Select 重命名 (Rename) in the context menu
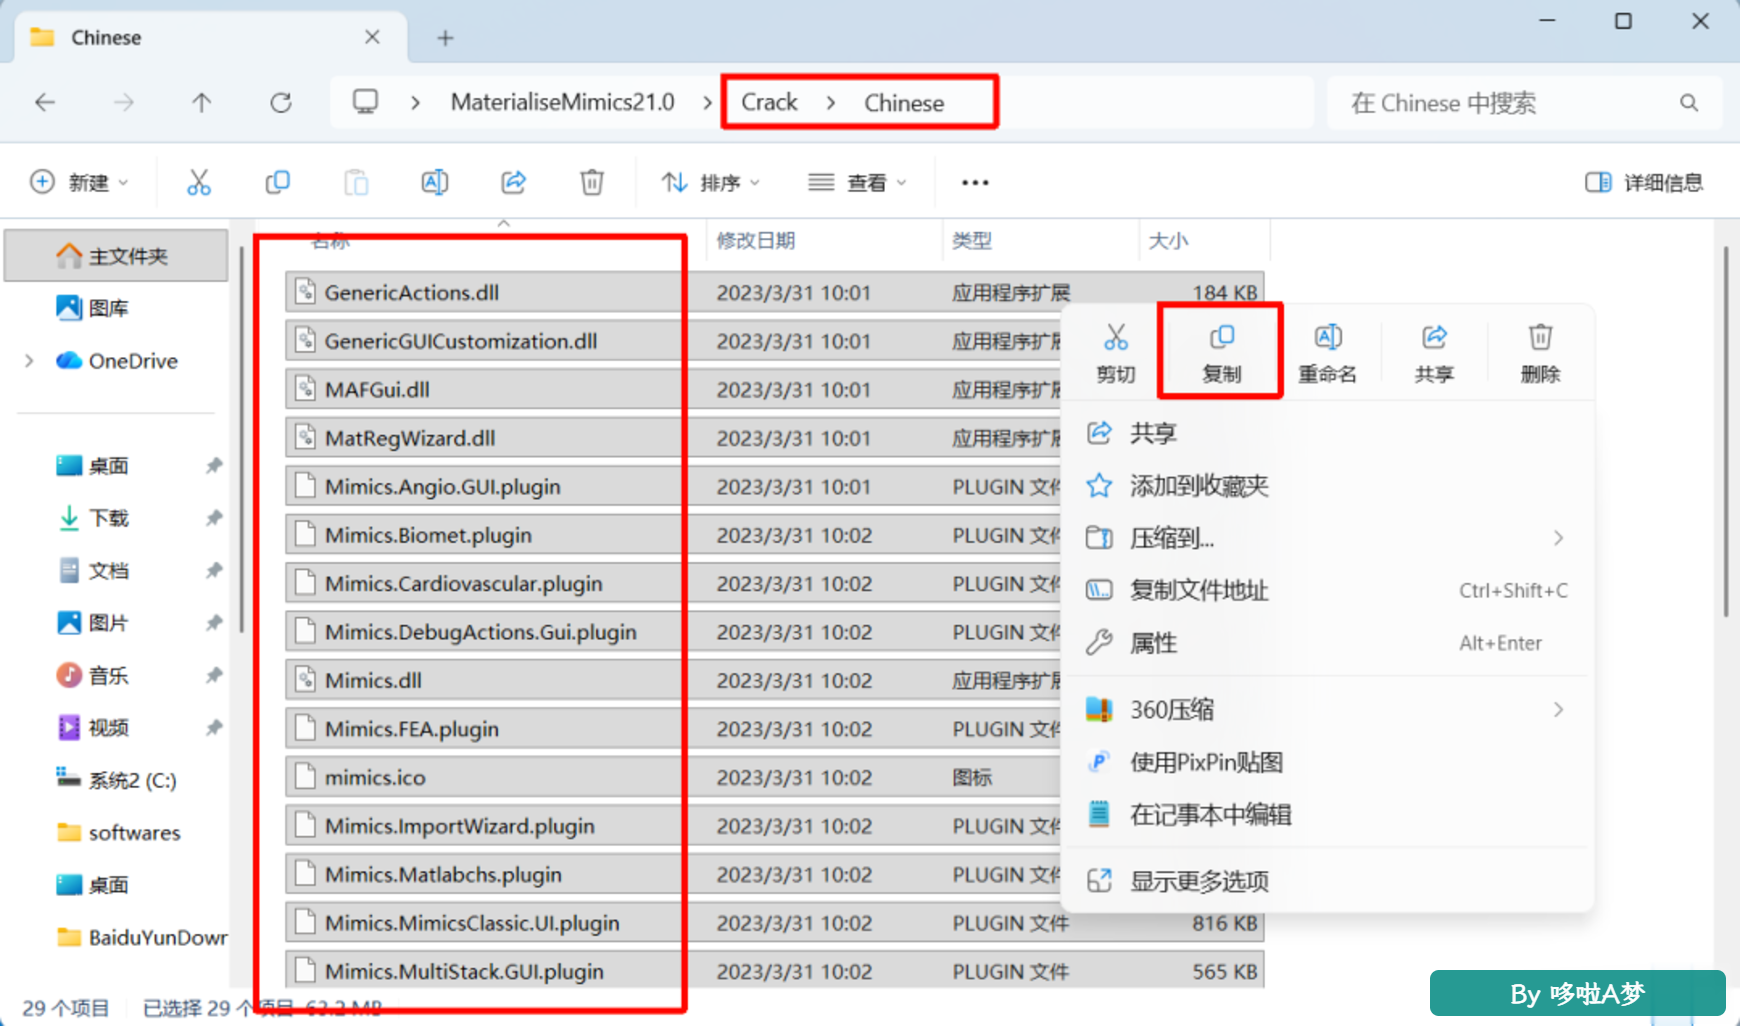This screenshot has height=1026, width=1740. (x=1327, y=352)
